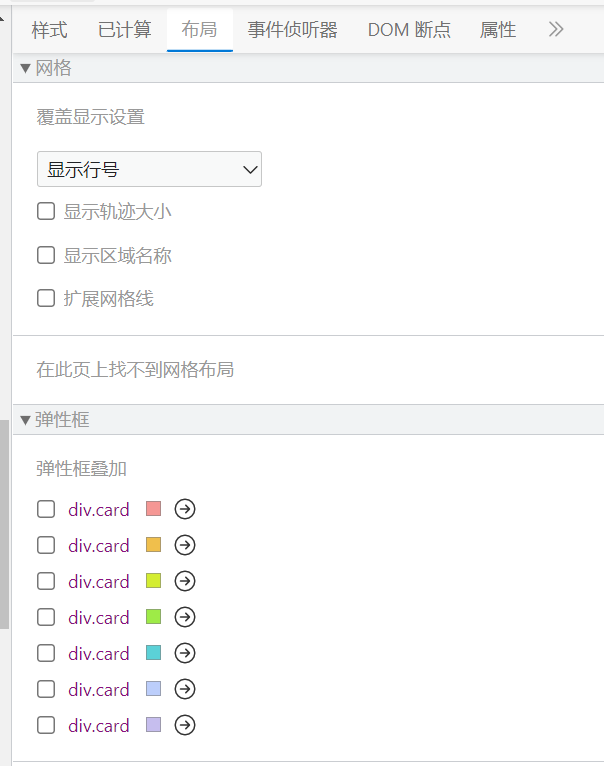Click the arrow icon beside the green swatch

coord(185,617)
